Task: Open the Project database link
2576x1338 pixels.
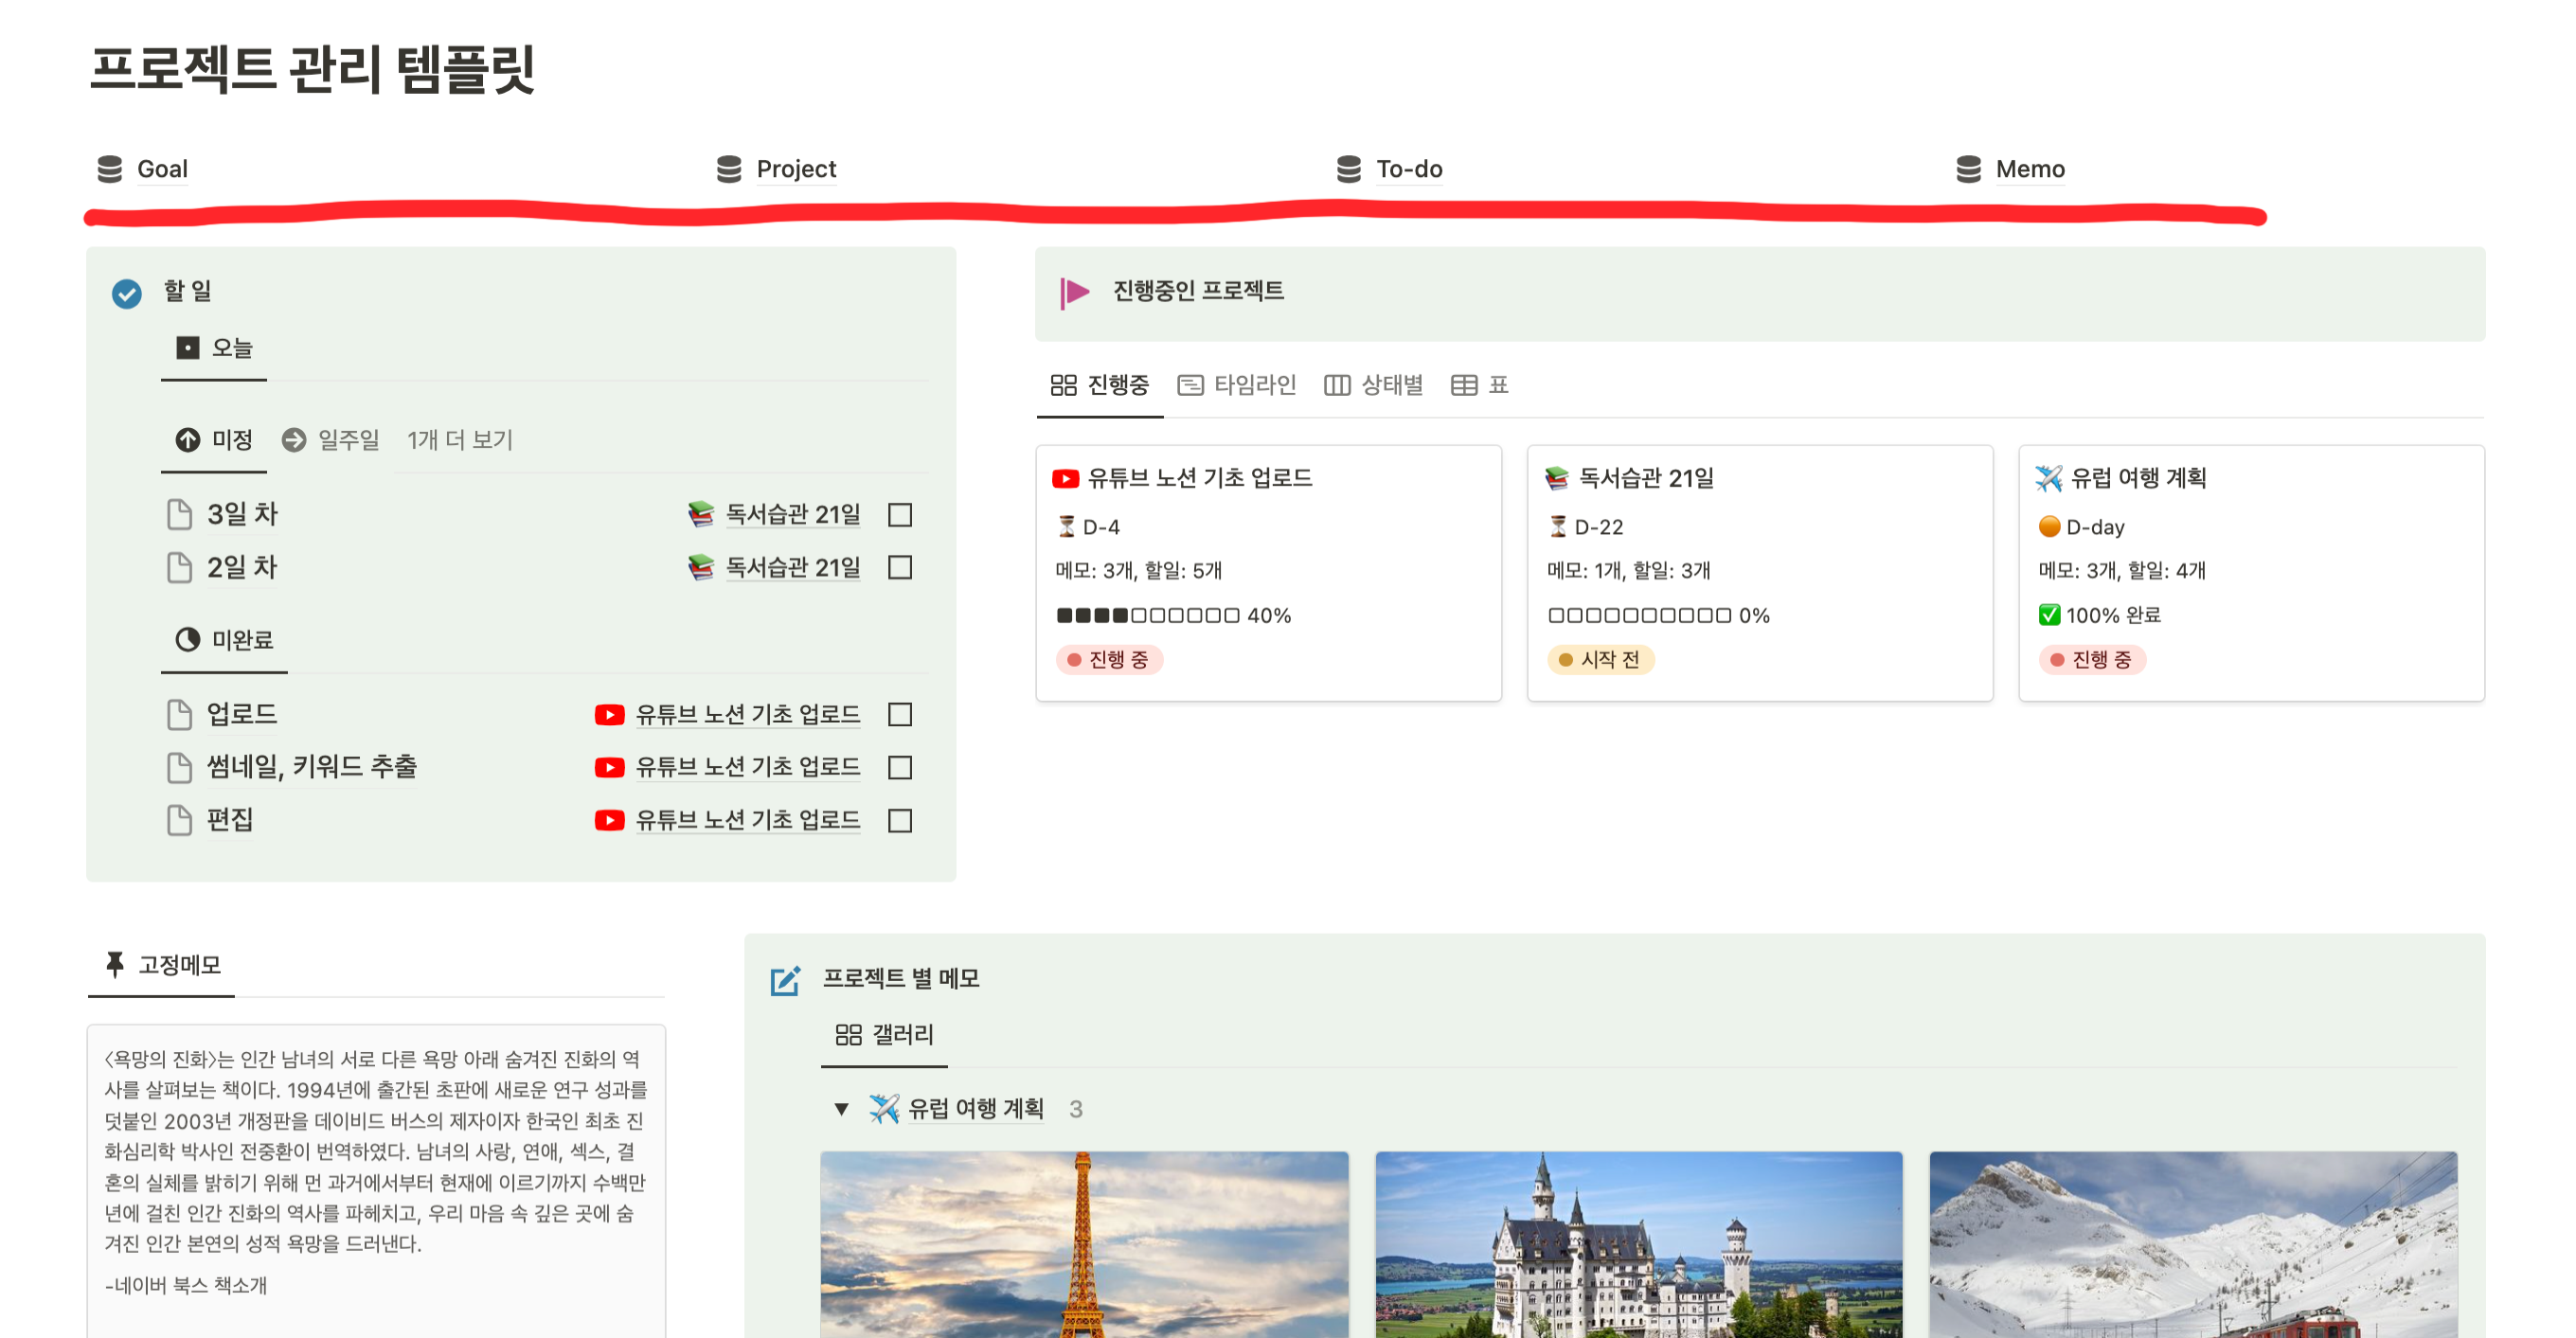Action: [795, 169]
